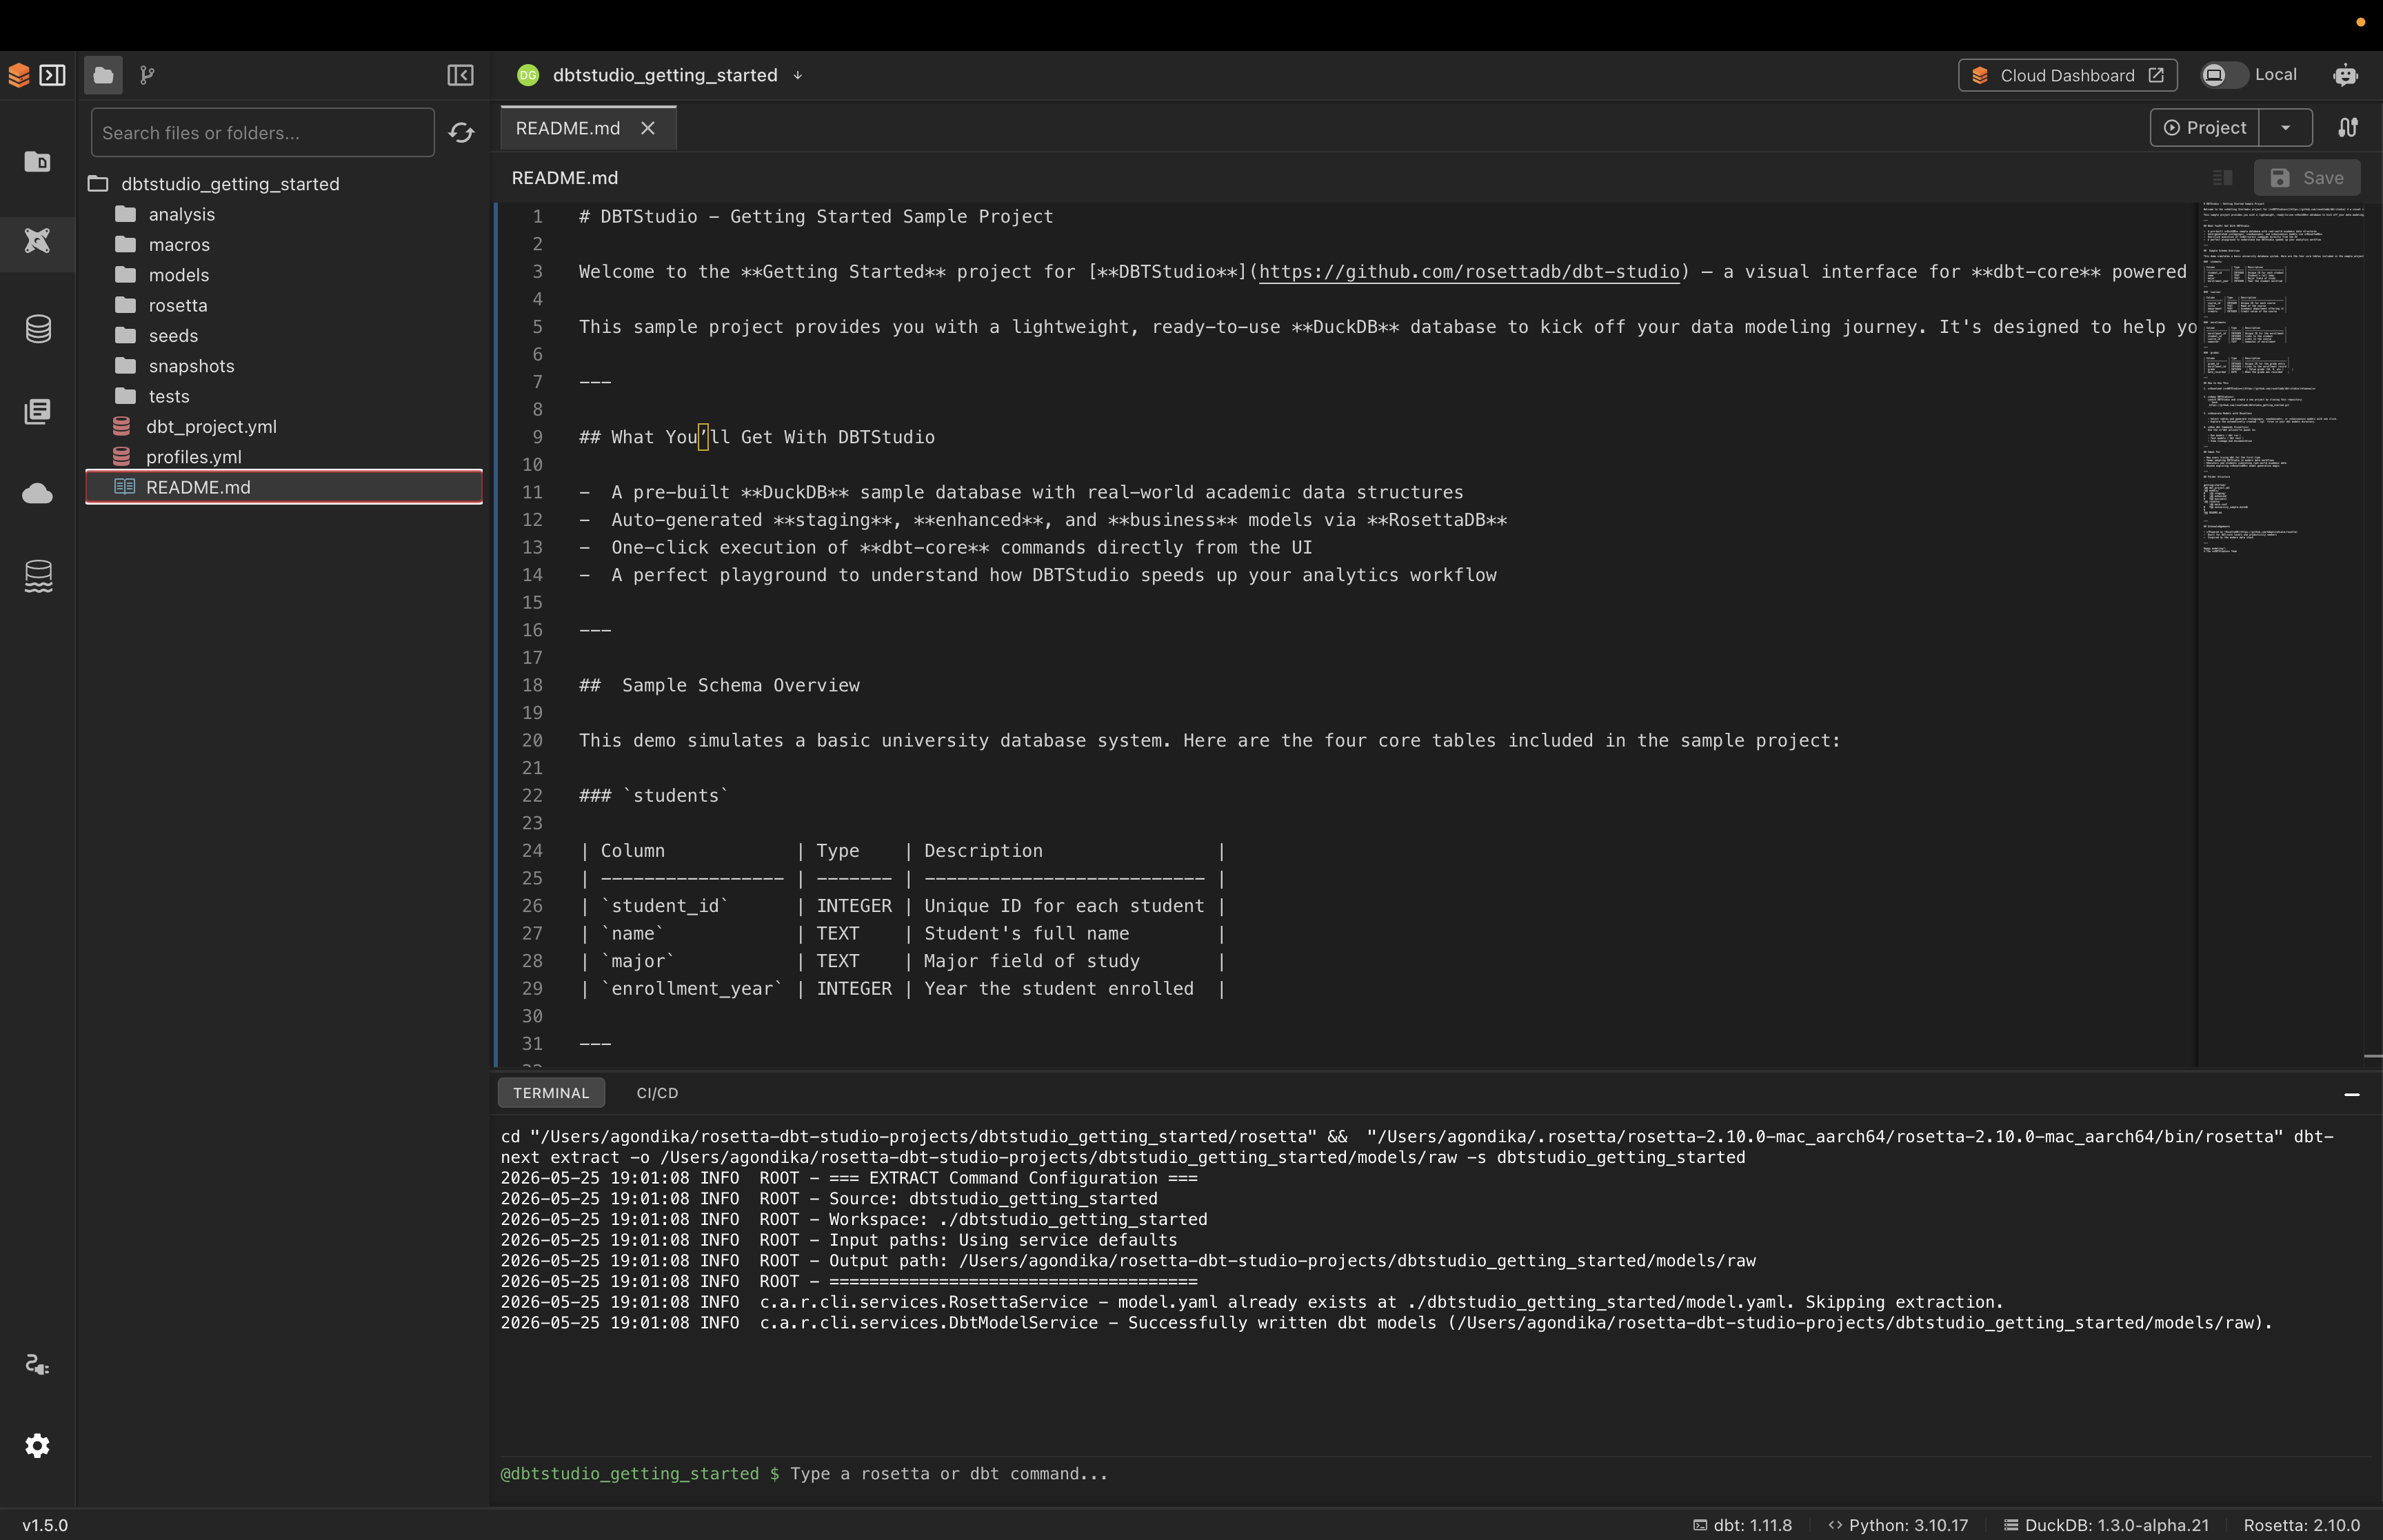The width and height of the screenshot is (2383, 1540).
Task: Click editor line number 18
Action: point(532,686)
